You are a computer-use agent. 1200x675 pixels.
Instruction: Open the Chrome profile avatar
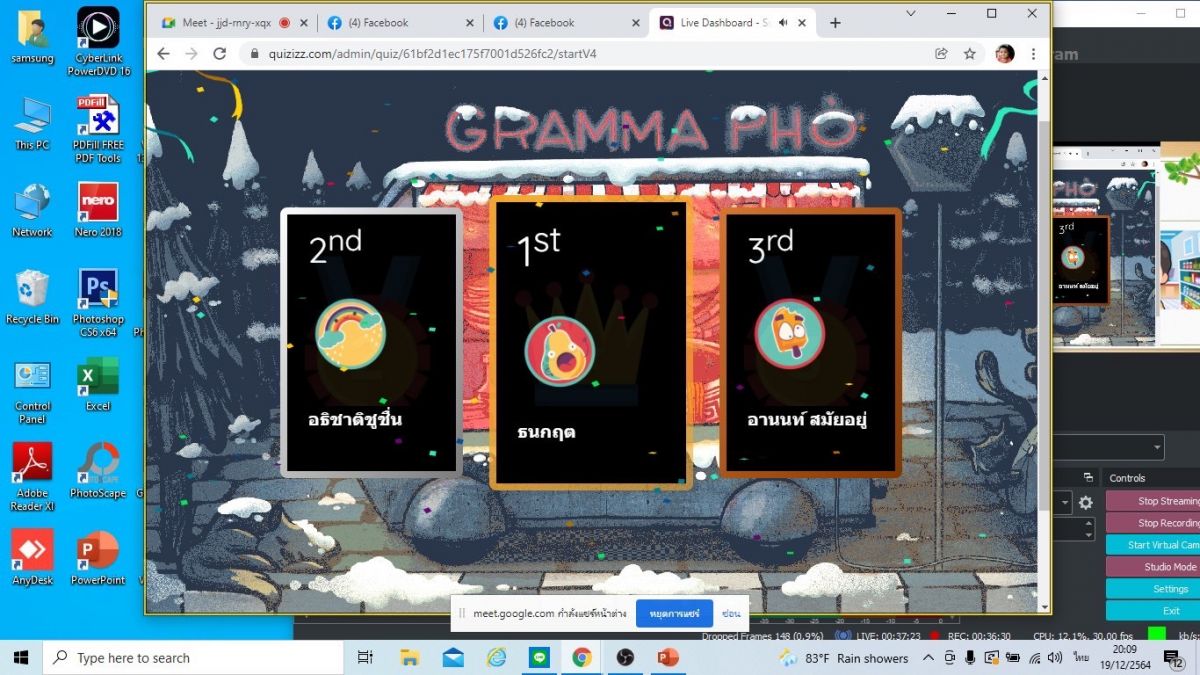tap(1004, 54)
